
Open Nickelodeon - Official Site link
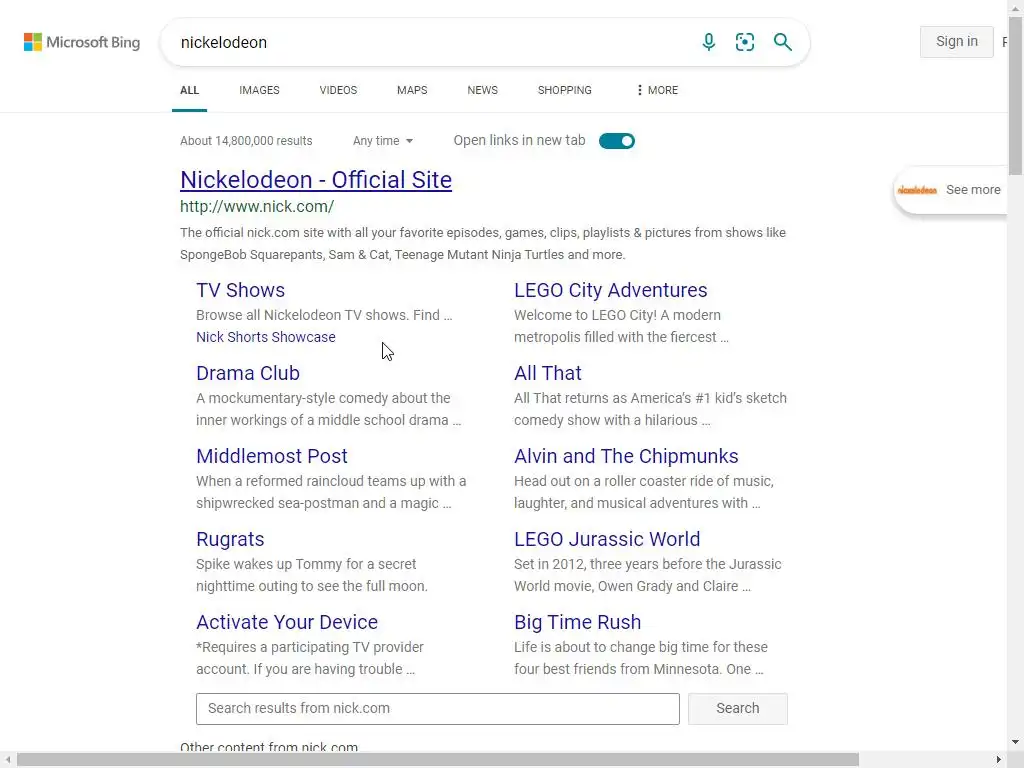(316, 180)
